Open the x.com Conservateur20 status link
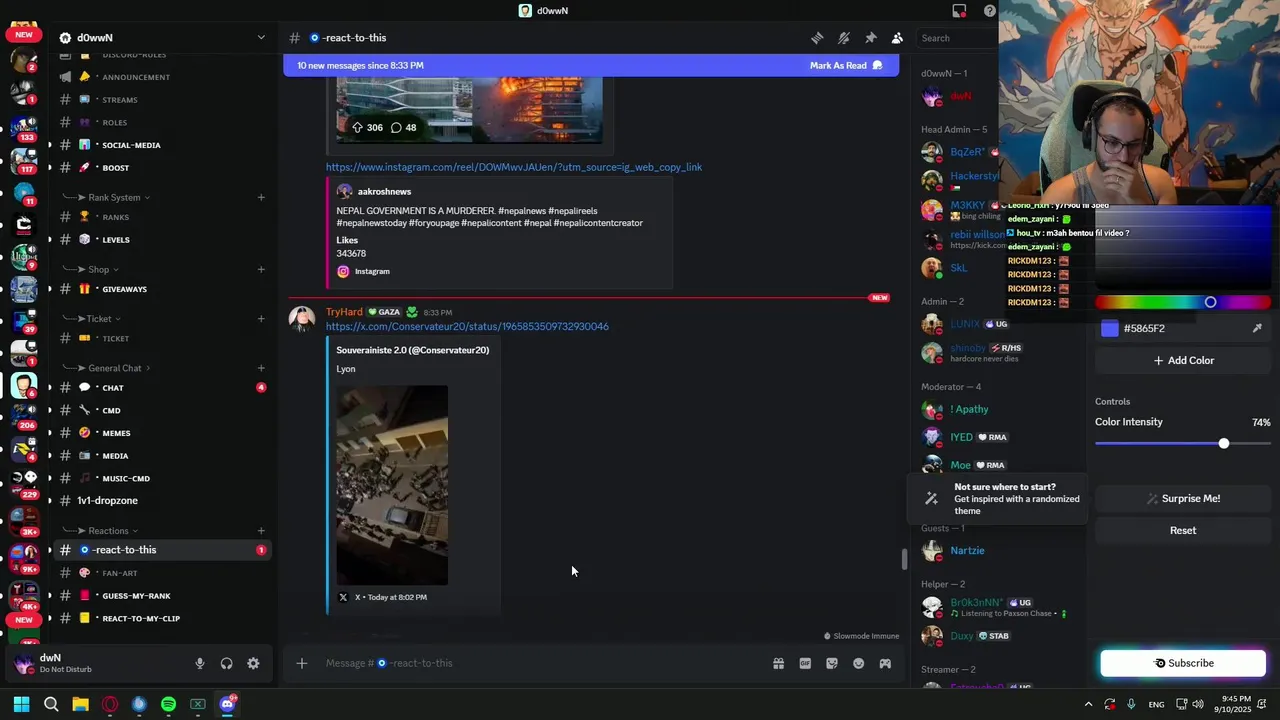This screenshot has height=720, width=1280. (x=467, y=326)
